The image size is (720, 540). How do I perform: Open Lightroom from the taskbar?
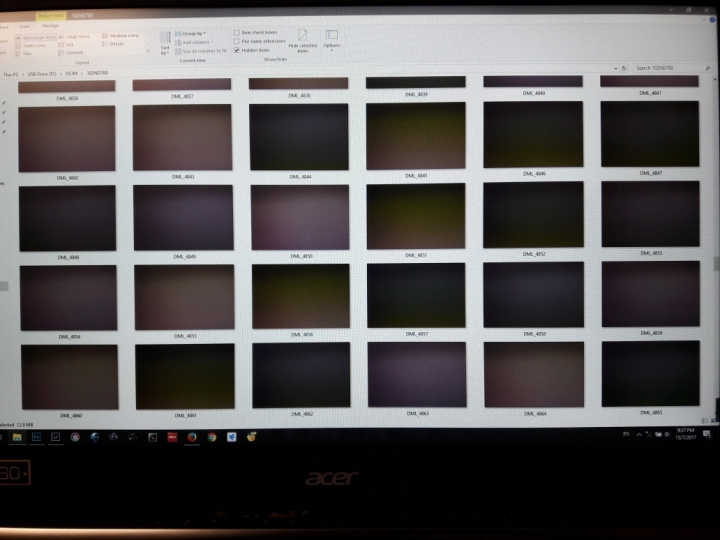[x=56, y=437]
